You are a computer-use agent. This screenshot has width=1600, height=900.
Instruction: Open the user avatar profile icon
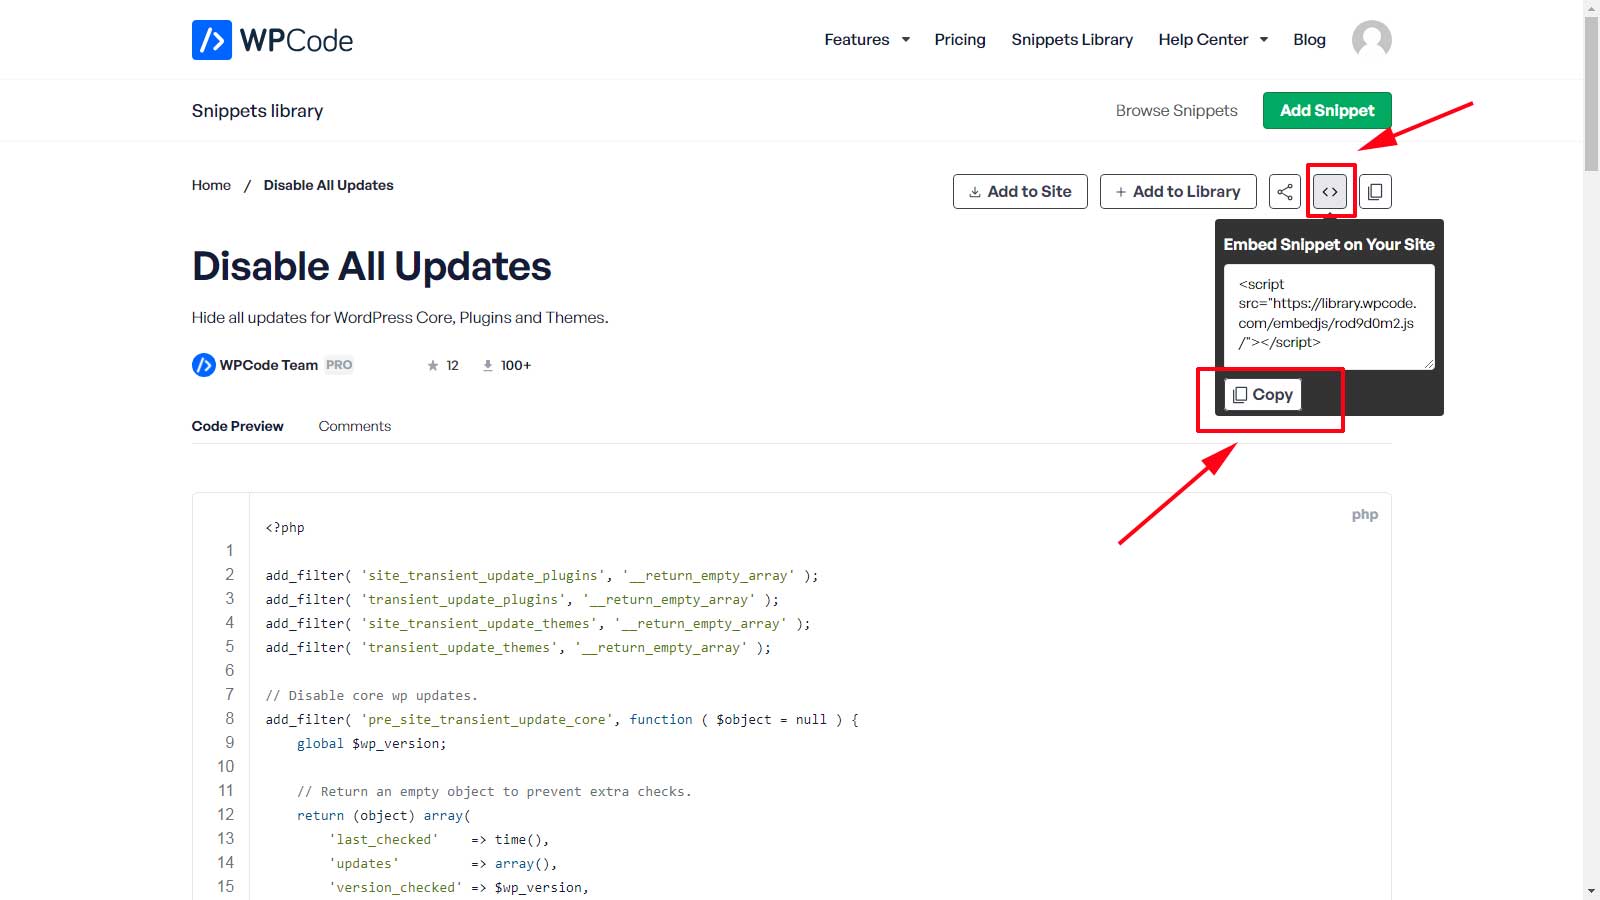point(1371,40)
